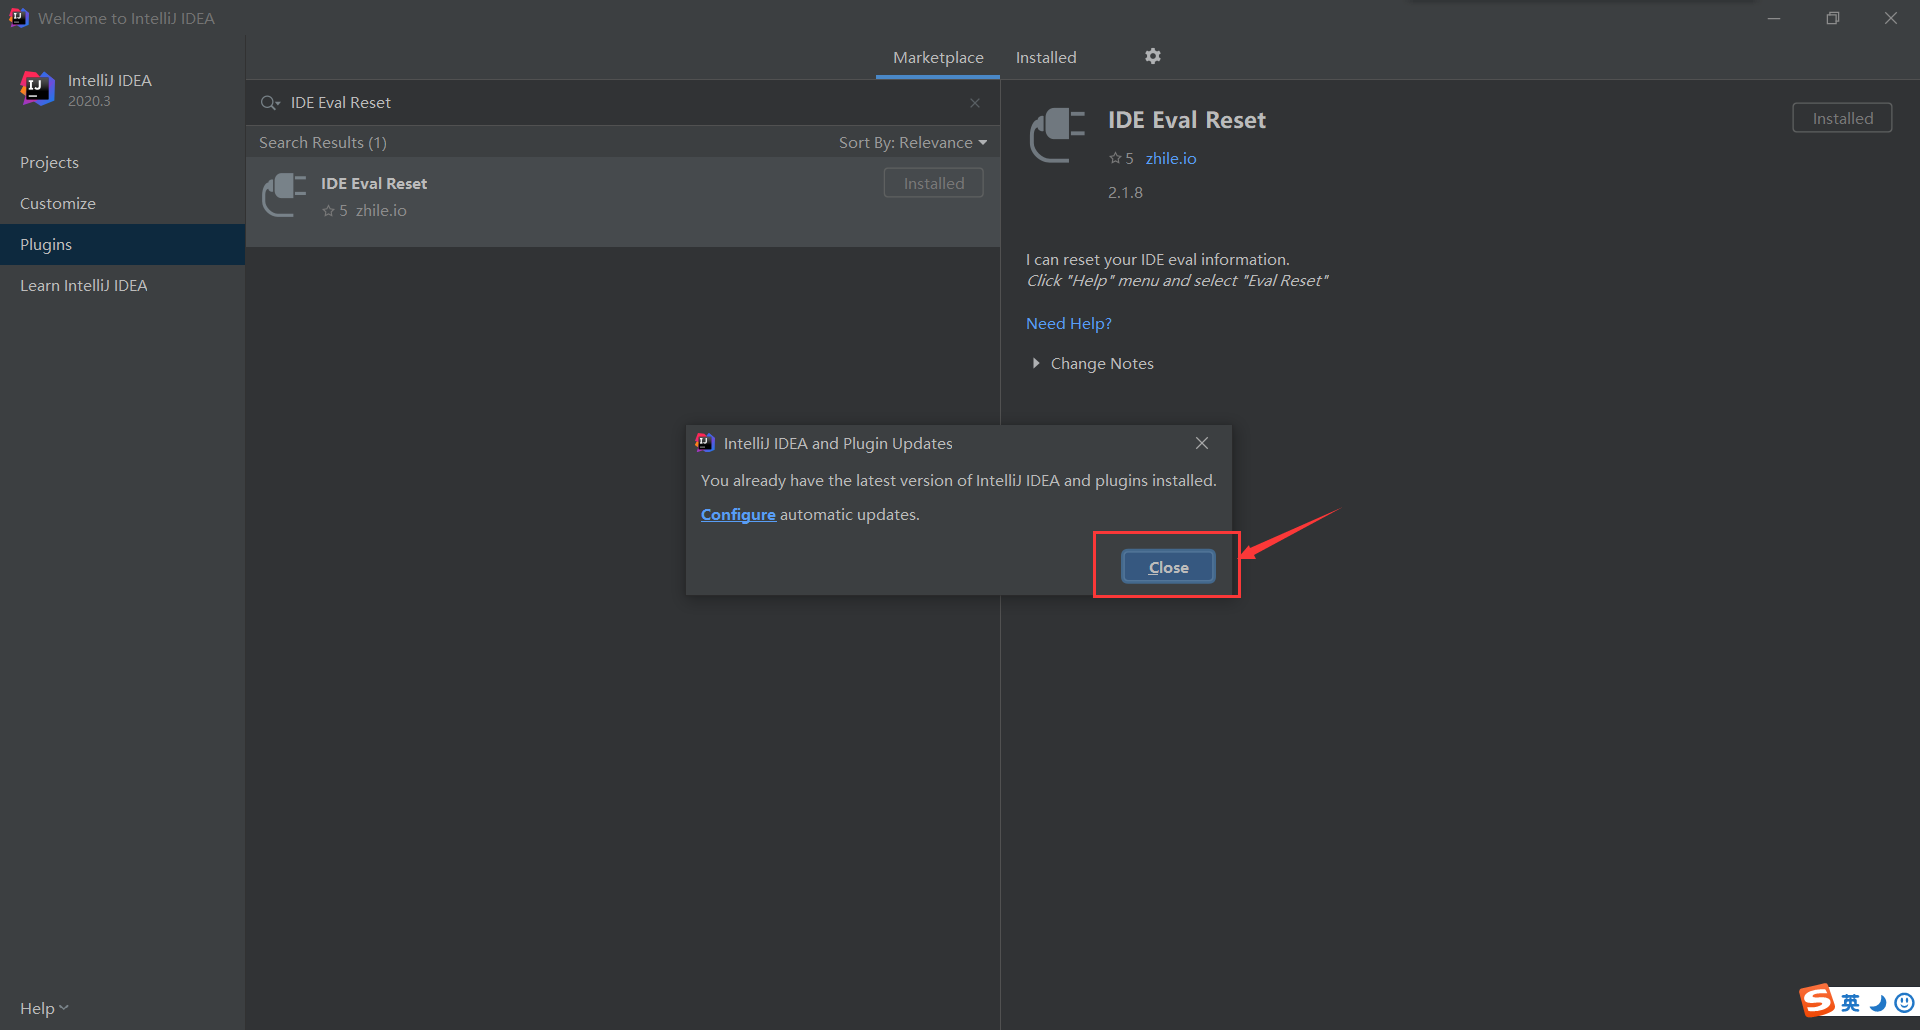The image size is (1920, 1030).
Task: Click Installed button in plugin details
Action: (1842, 118)
